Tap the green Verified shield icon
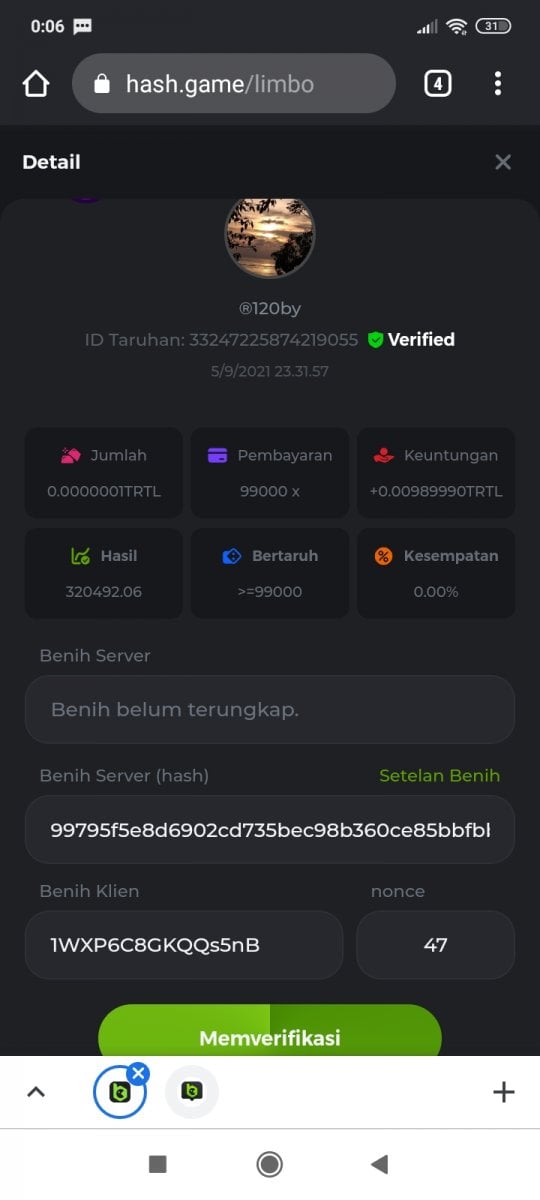540x1200 pixels. (375, 340)
